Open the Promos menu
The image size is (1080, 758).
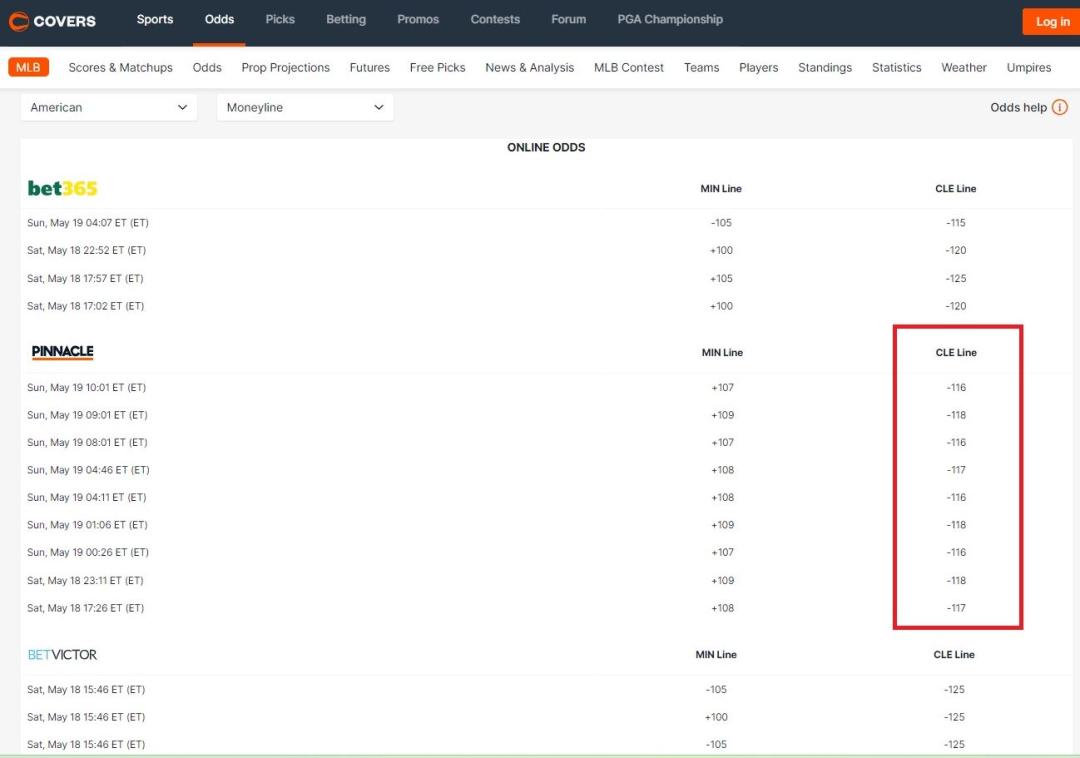[x=418, y=19]
